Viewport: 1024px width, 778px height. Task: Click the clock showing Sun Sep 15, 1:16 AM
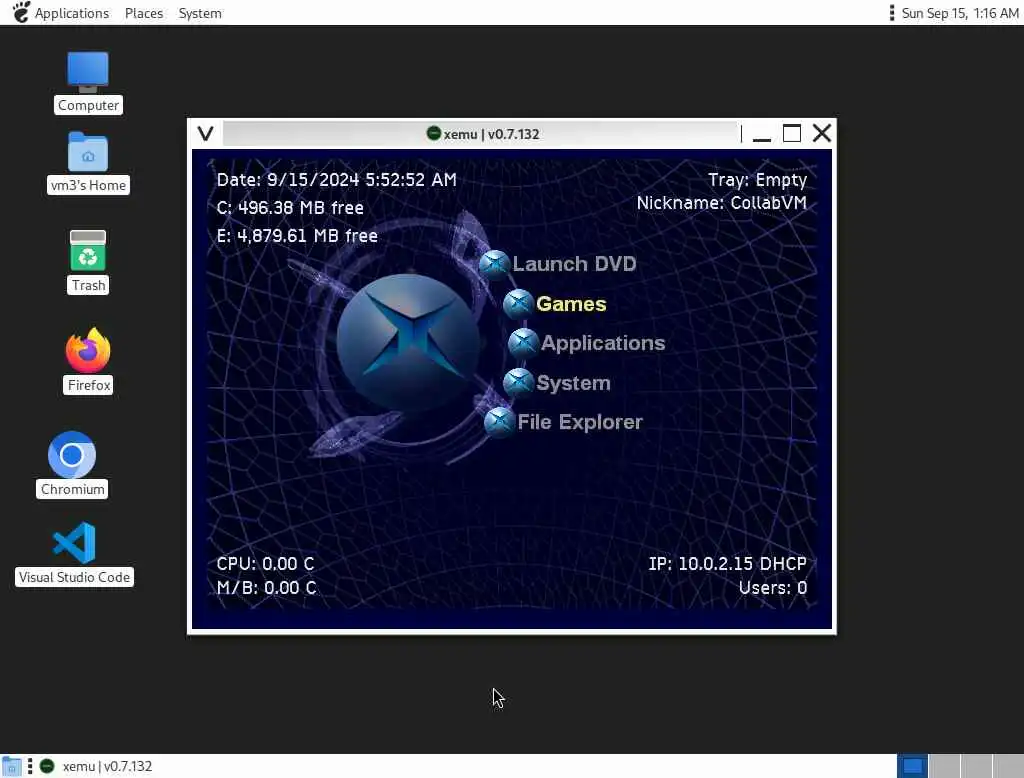(x=960, y=13)
